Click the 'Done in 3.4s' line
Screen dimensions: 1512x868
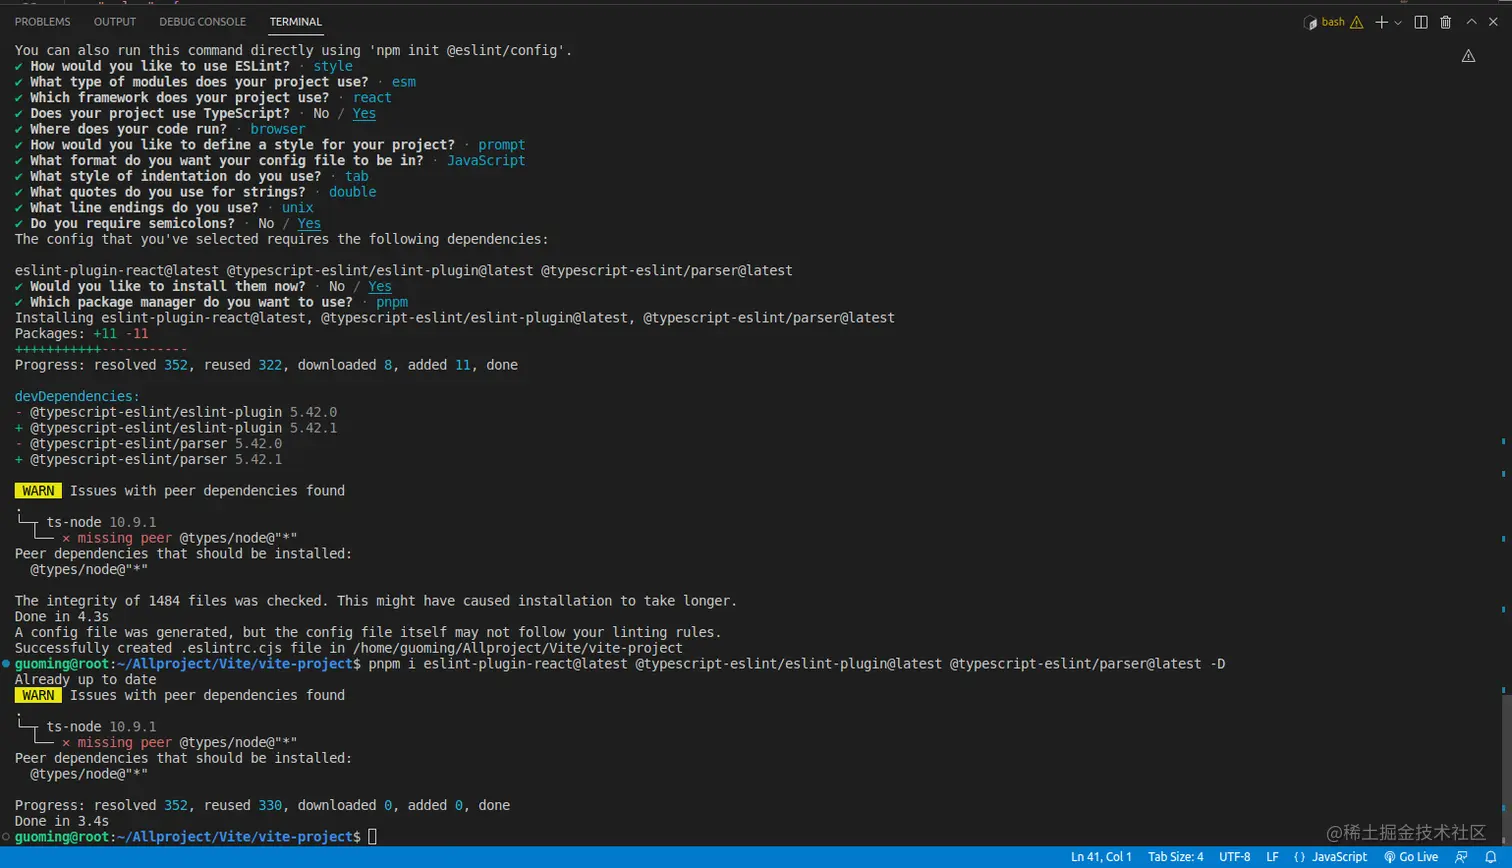[62, 822]
